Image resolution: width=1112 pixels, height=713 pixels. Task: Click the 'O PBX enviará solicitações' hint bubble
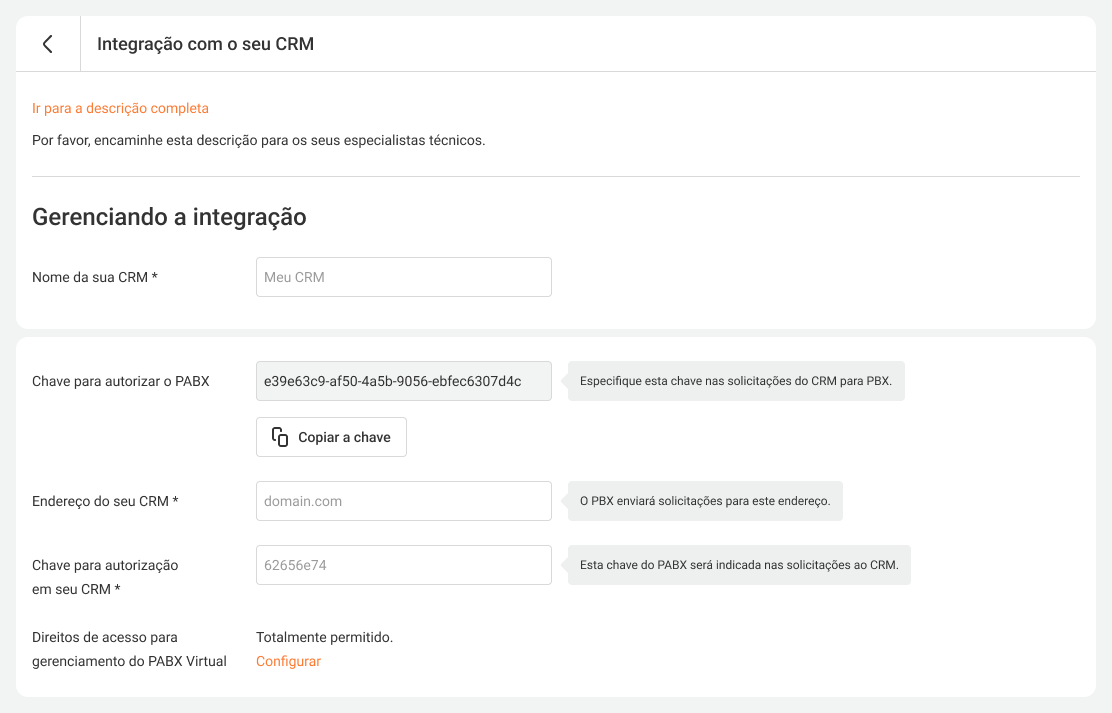pyautogui.click(x=705, y=501)
